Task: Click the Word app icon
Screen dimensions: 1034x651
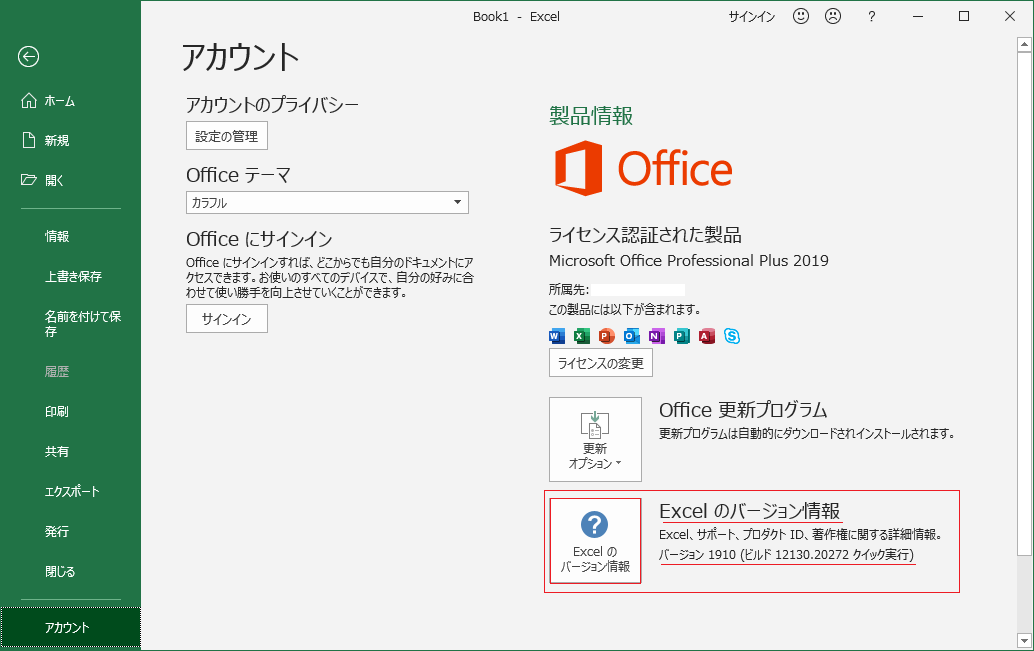Action: pyautogui.click(x=557, y=336)
